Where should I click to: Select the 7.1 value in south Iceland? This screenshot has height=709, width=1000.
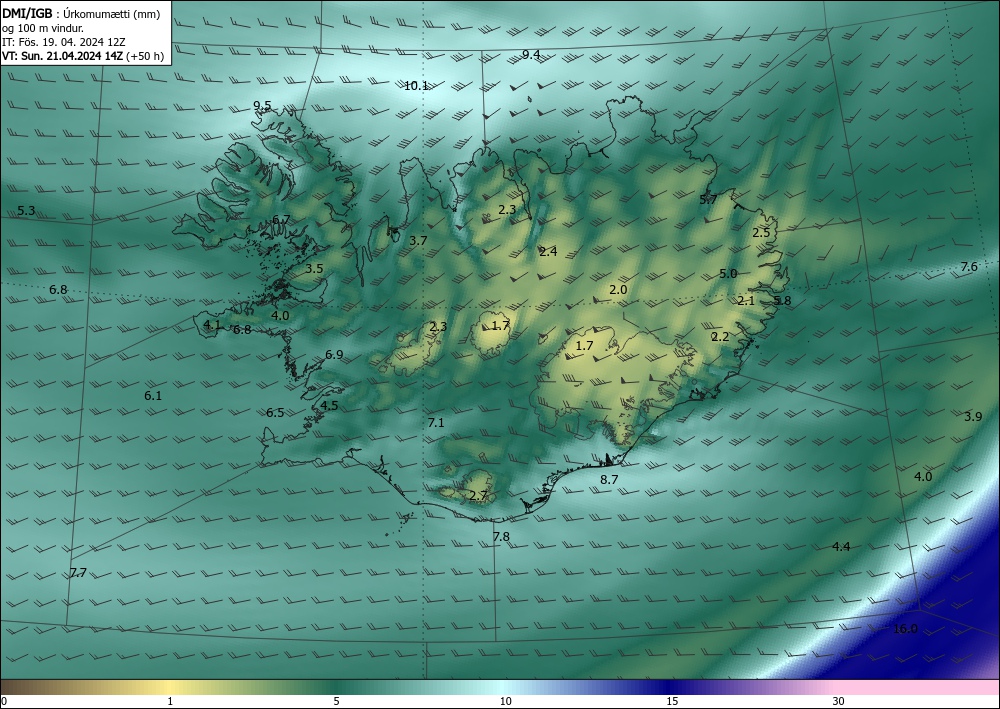(436, 422)
